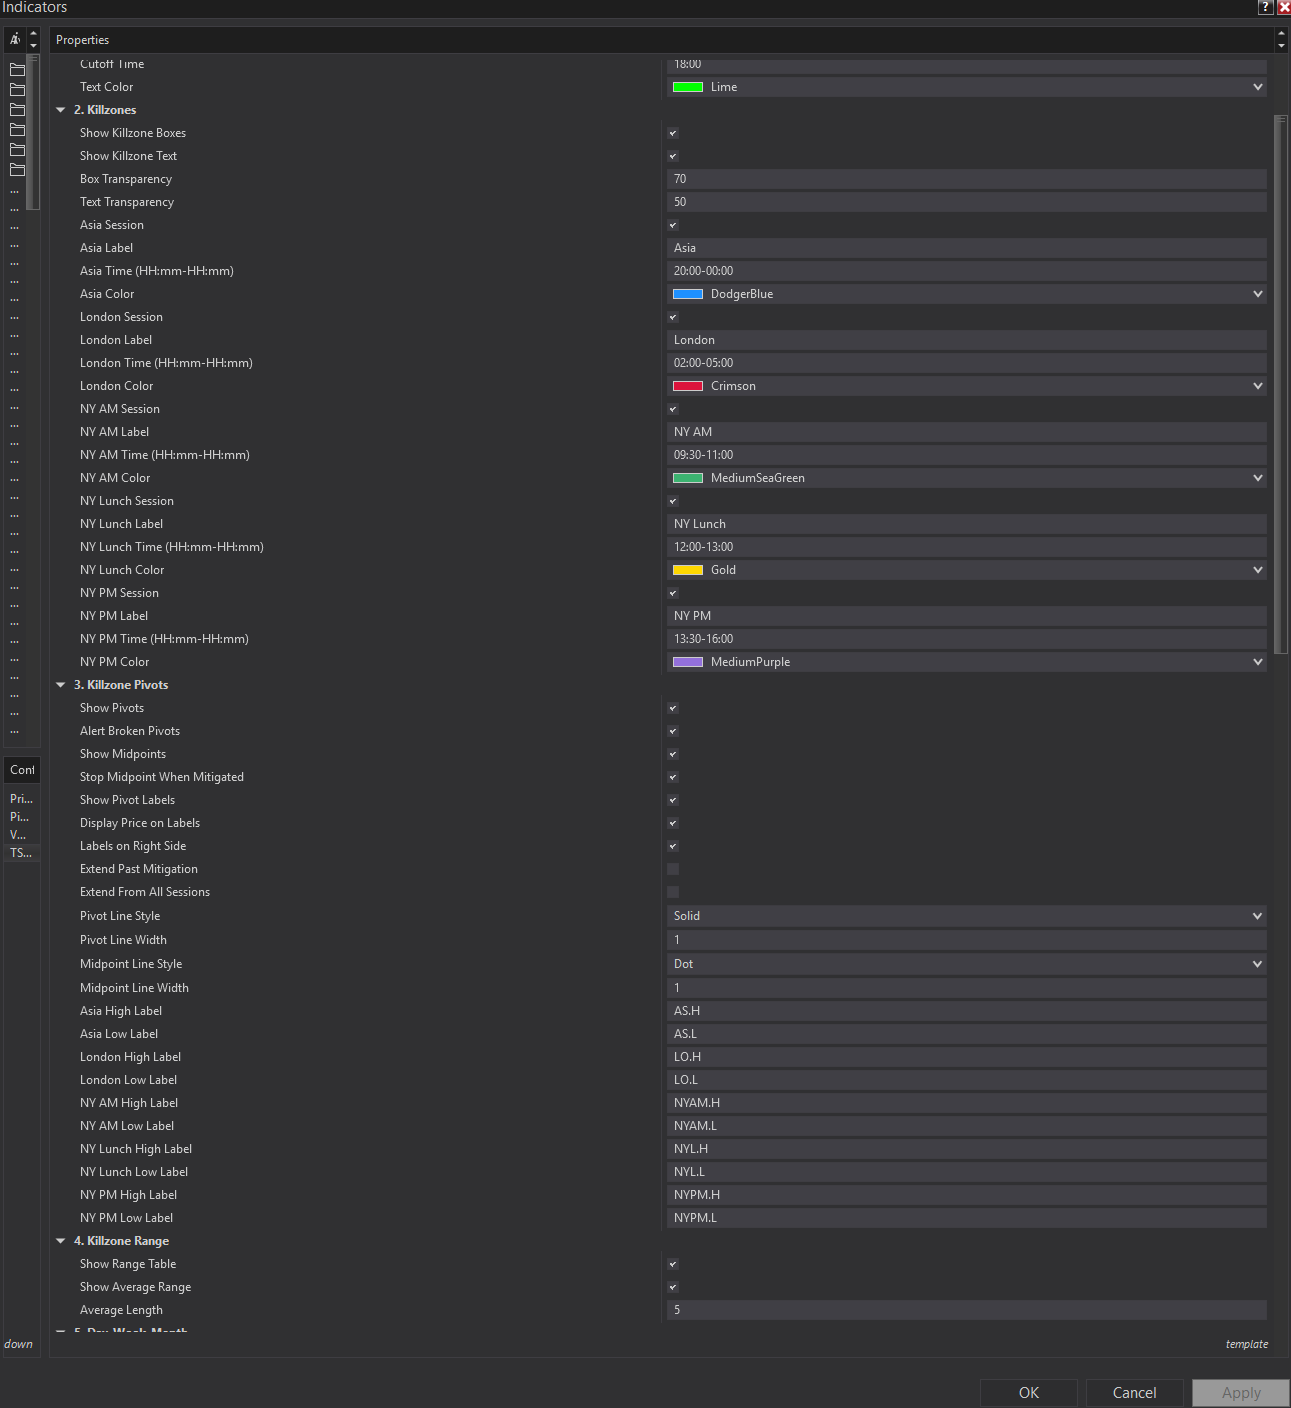Click the up arrow at the Properties header's right edge
1291x1408 pixels.
click(1281, 34)
